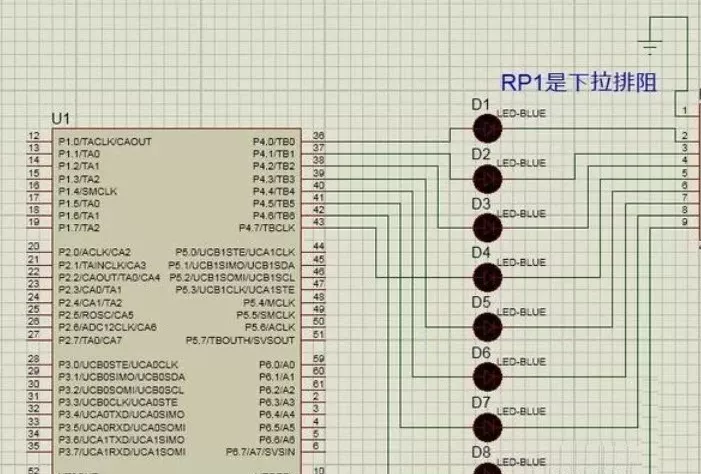Select the D4 blue LED
This screenshot has height=474, width=701.
pos(487,277)
